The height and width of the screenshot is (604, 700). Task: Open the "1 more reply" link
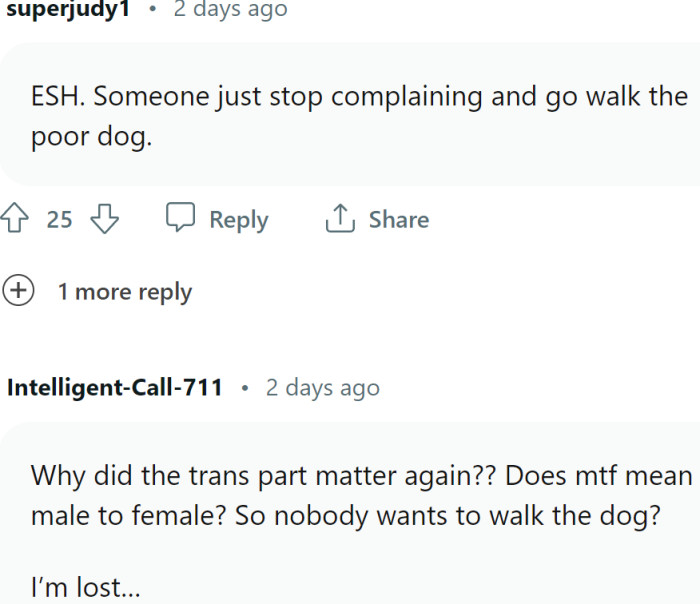point(124,292)
